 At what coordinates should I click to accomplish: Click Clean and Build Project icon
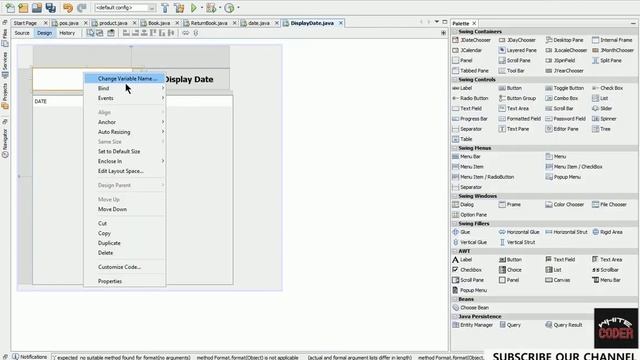coord(179,7)
